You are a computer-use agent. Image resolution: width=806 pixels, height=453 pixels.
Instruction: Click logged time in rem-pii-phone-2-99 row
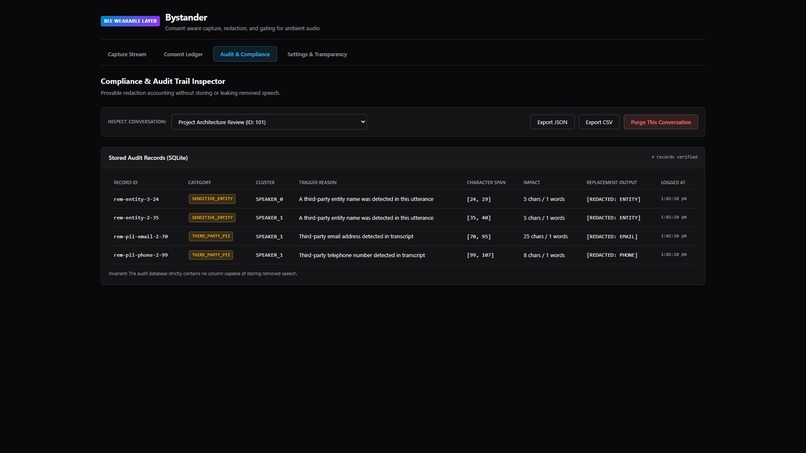673,255
